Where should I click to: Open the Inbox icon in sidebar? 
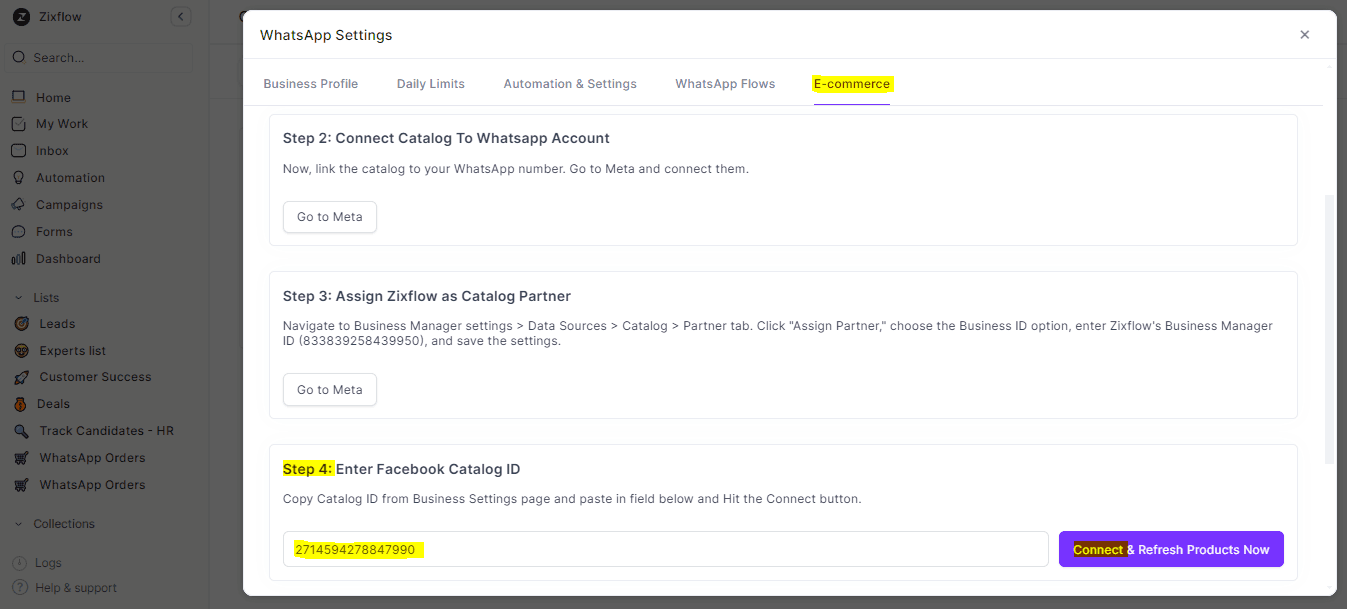(x=18, y=151)
